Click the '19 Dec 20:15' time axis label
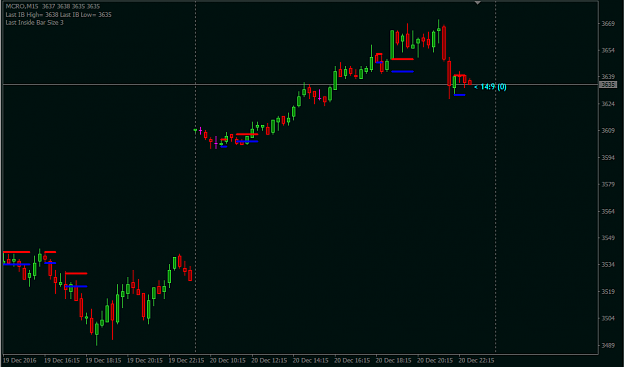 point(145,361)
